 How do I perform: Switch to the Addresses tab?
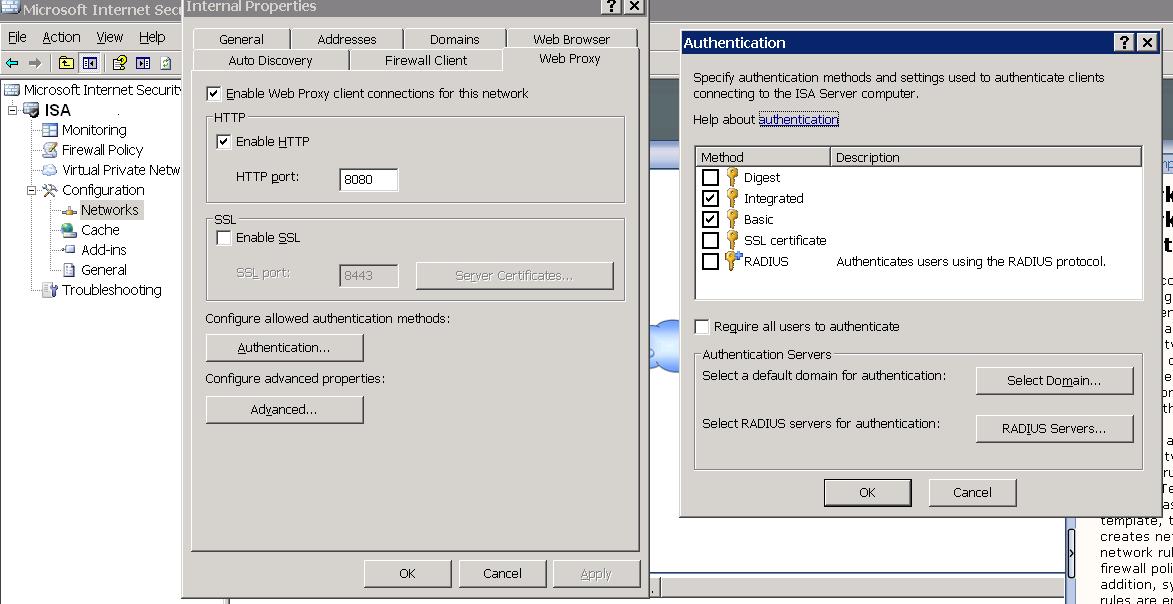(x=346, y=39)
